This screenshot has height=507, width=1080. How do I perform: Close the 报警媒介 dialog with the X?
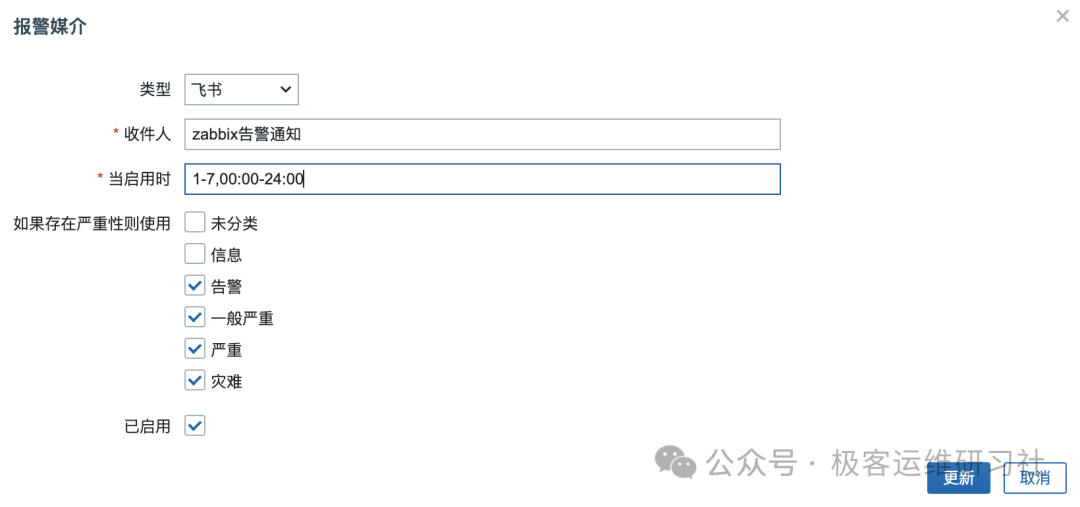(x=1062, y=16)
